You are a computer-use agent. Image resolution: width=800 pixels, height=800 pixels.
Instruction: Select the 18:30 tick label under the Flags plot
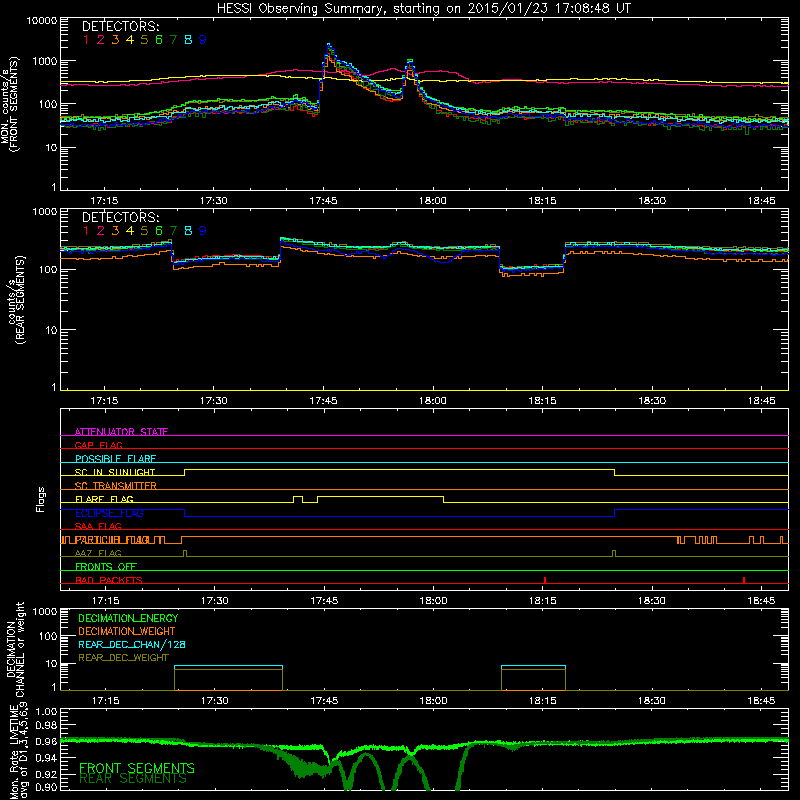pos(652,601)
